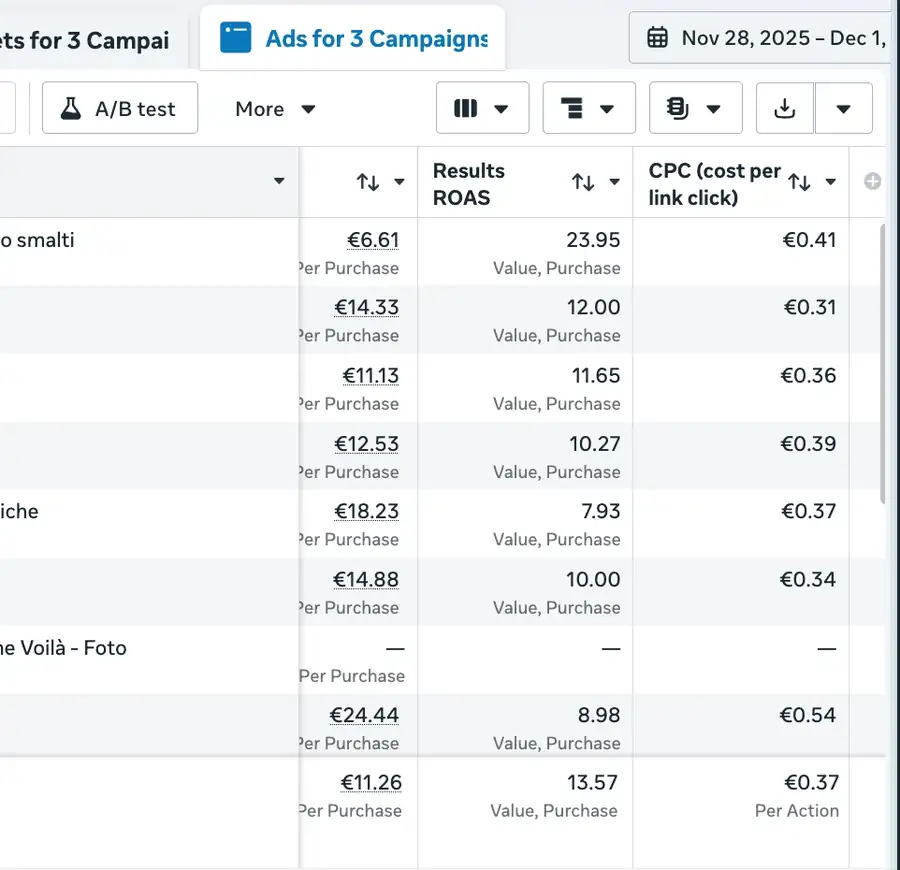Viewport: 900px width, 870px height.
Task: Open cost per result column options caret
Action: [x=399, y=182]
